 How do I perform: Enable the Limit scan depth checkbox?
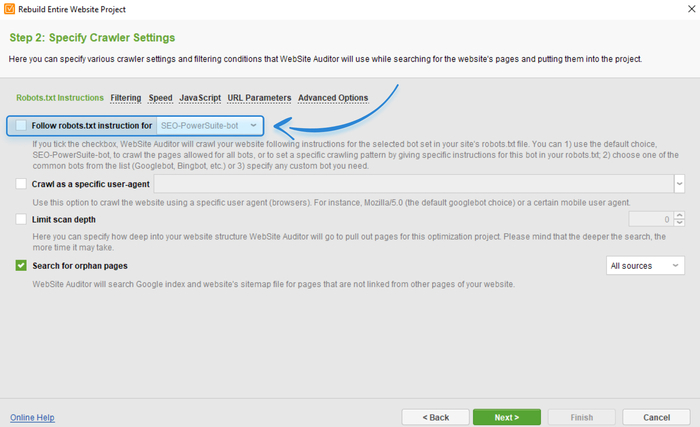[22, 219]
